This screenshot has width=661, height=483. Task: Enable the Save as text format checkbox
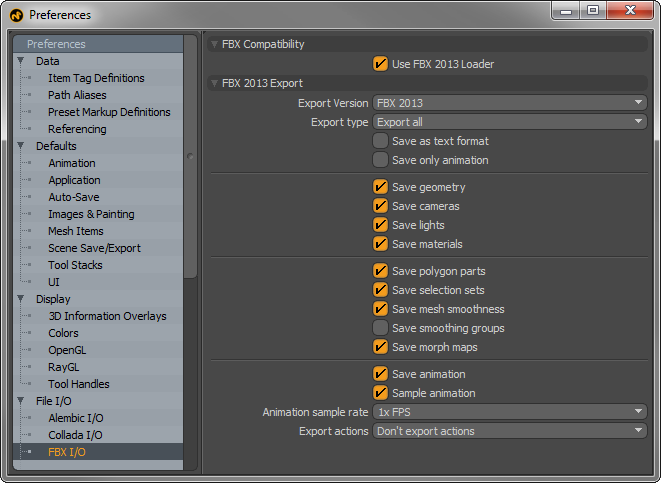380,141
